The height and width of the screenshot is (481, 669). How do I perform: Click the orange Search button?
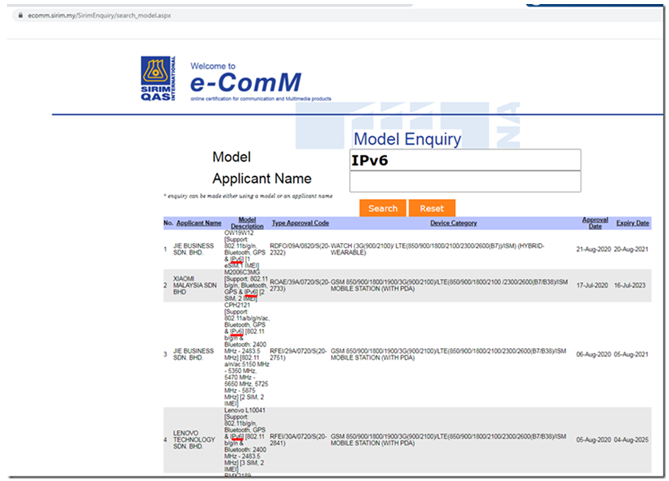click(x=383, y=208)
